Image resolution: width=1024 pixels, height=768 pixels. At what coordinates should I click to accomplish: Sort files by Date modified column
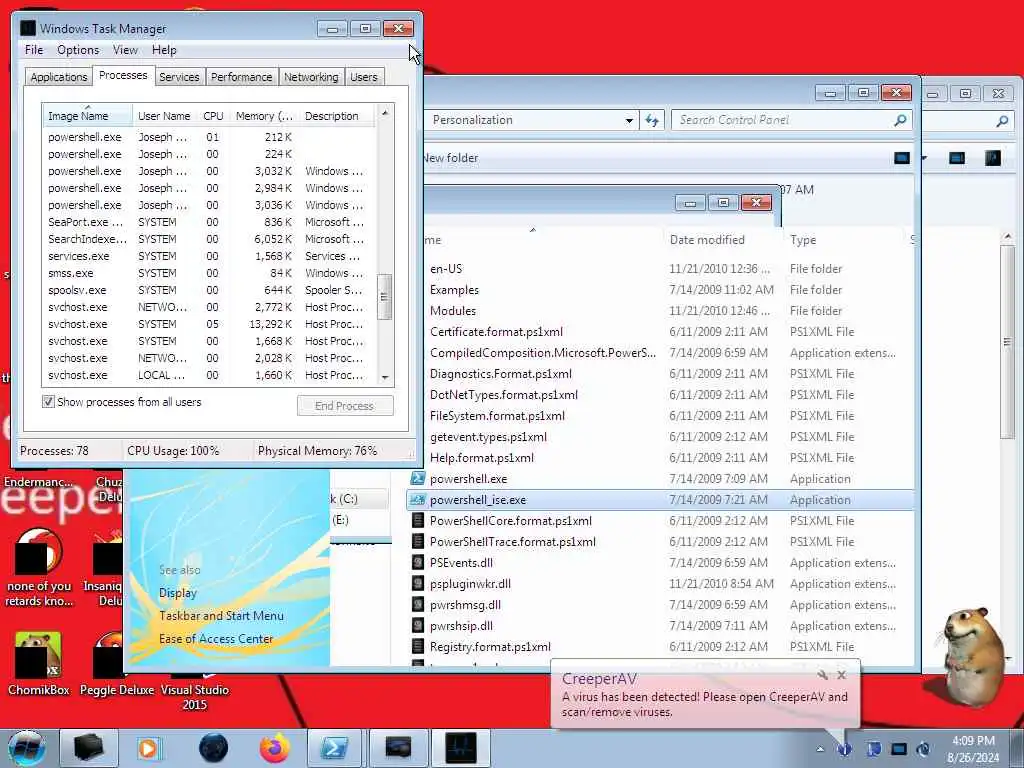707,240
